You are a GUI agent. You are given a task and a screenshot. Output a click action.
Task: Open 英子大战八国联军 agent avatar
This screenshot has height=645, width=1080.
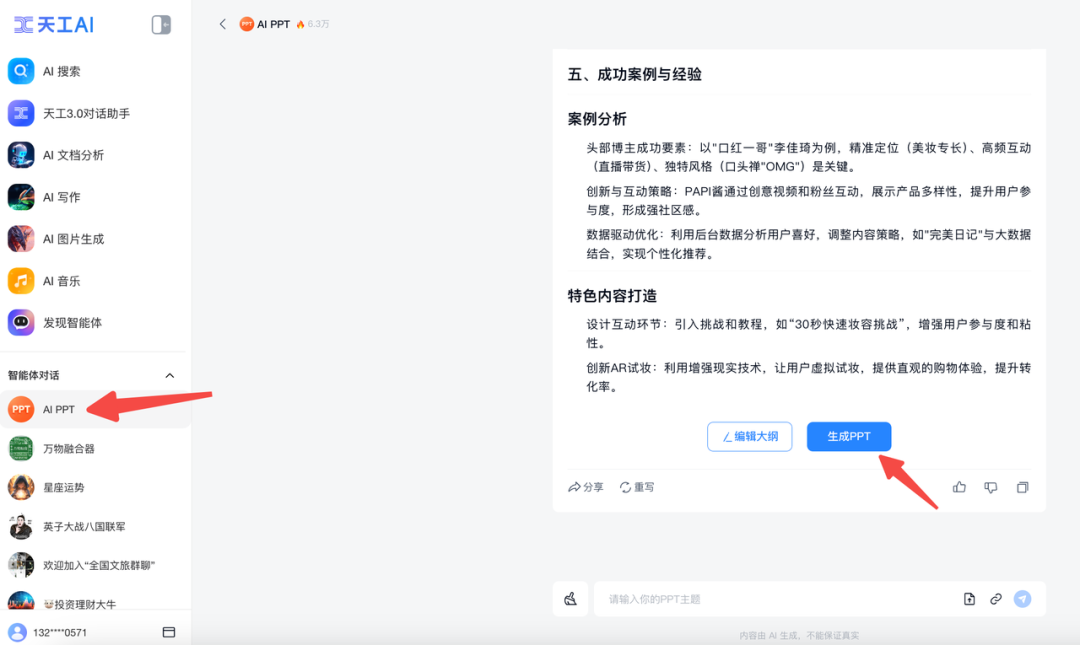click(x=21, y=526)
